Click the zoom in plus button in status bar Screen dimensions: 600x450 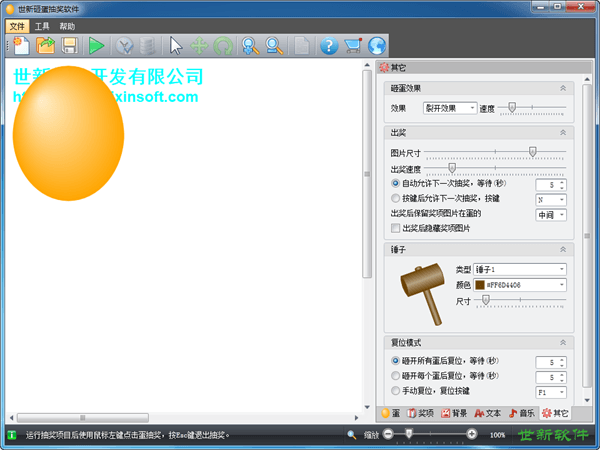click(472, 435)
